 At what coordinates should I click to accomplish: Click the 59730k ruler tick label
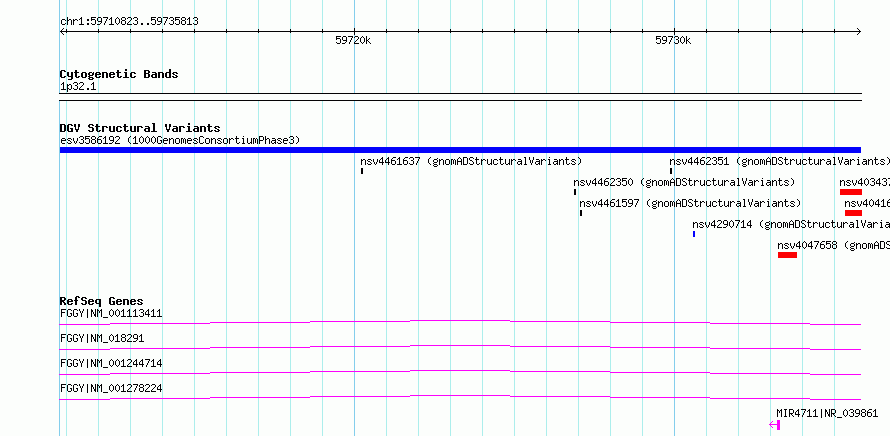673,40
